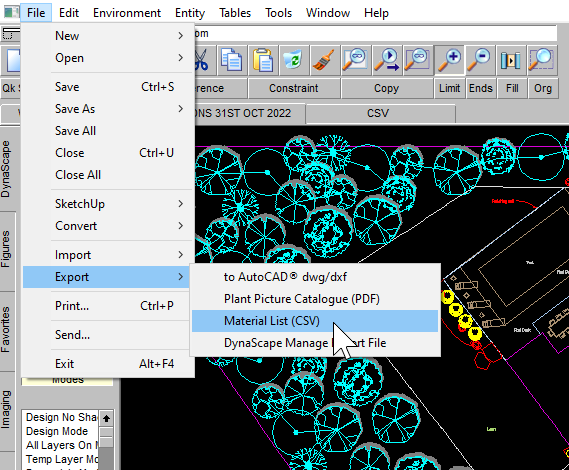Image resolution: width=569 pixels, height=470 pixels.
Task: Choose DynaScape Manage export file option
Action: [x=315, y=343]
